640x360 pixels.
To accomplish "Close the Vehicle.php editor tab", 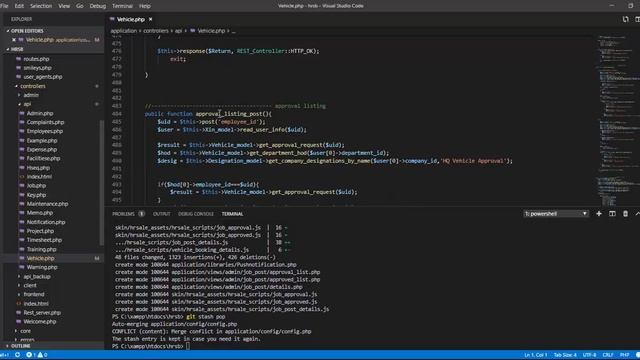I will (x=151, y=19).
